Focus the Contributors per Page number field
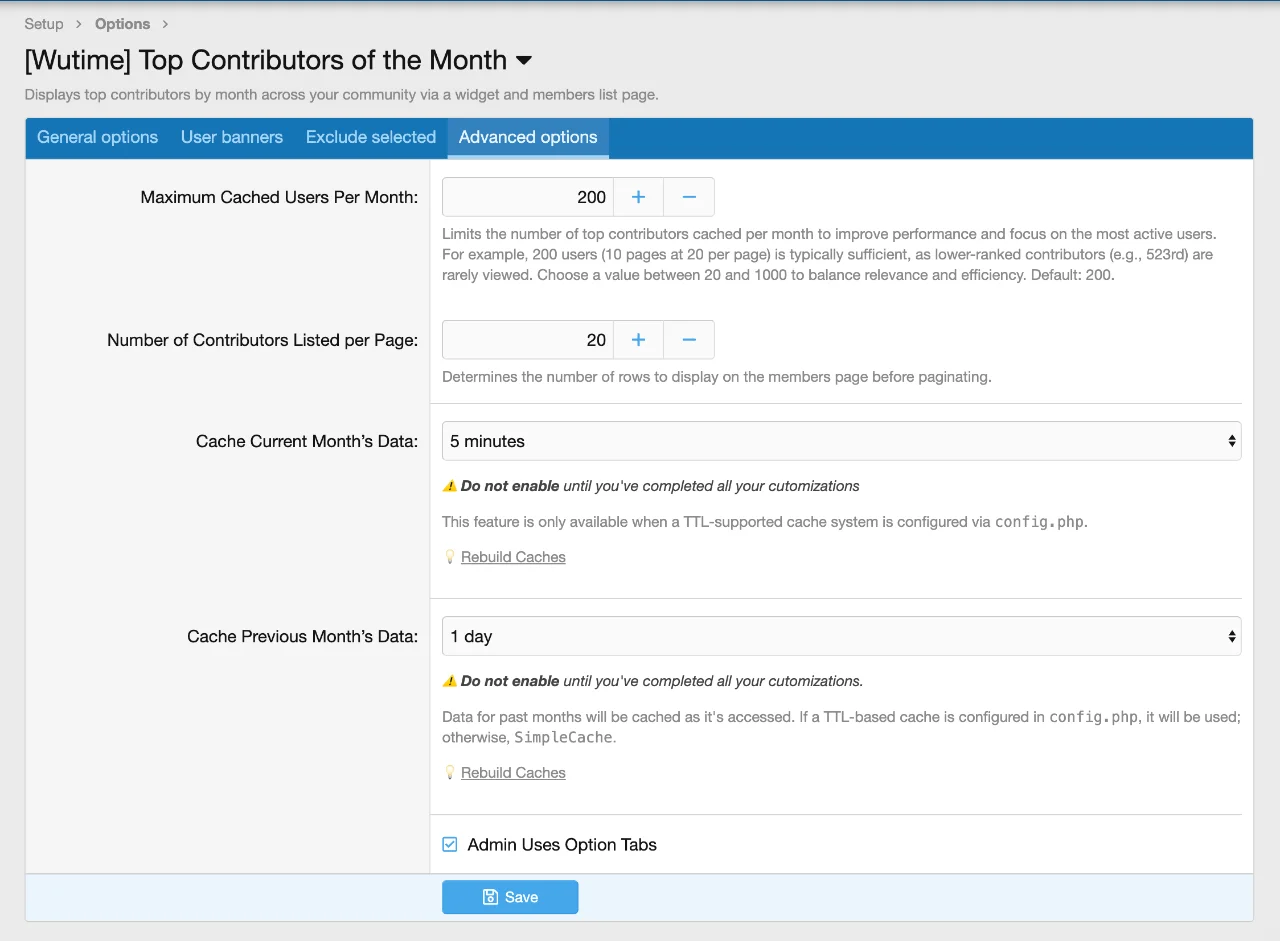1280x941 pixels. click(x=527, y=340)
